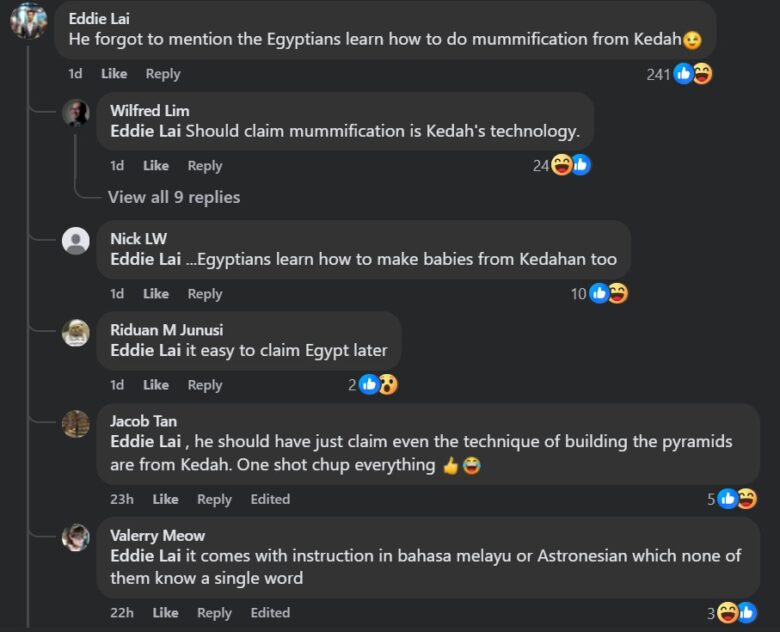Show edit history of Jacob Tan's reply
Screen dimensions: 780x632
270,499
